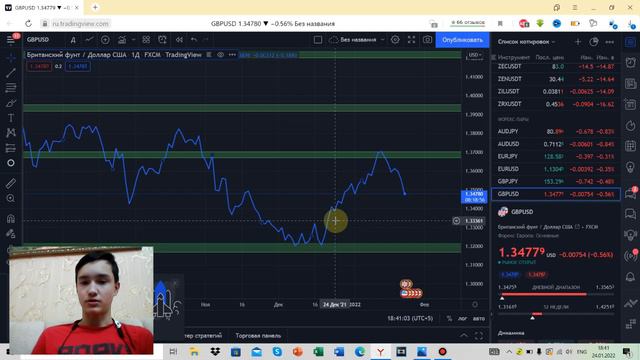
Task: Switch the chart to fullscreen mode
Action: pos(411,40)
